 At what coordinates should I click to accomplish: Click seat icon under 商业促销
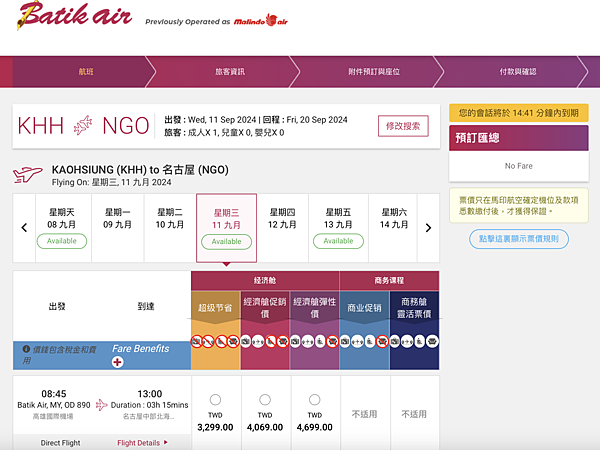(x=370, y=341)
